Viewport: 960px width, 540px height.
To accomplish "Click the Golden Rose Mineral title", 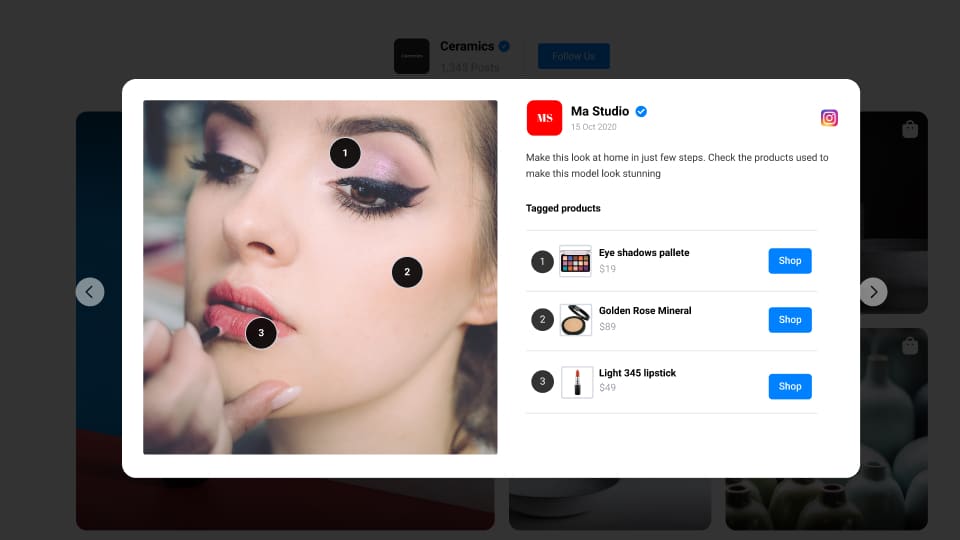I will (x=645, y=310).
